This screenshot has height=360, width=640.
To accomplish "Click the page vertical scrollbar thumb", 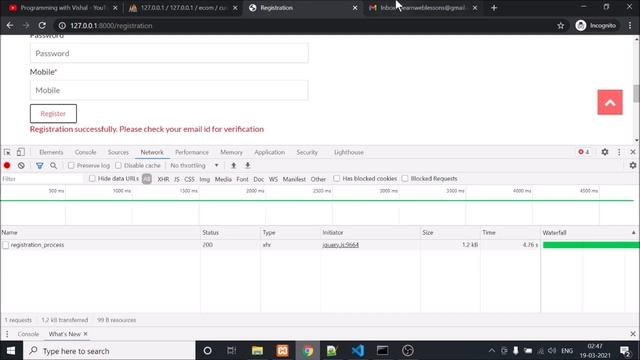I will (x=636, y=93).
